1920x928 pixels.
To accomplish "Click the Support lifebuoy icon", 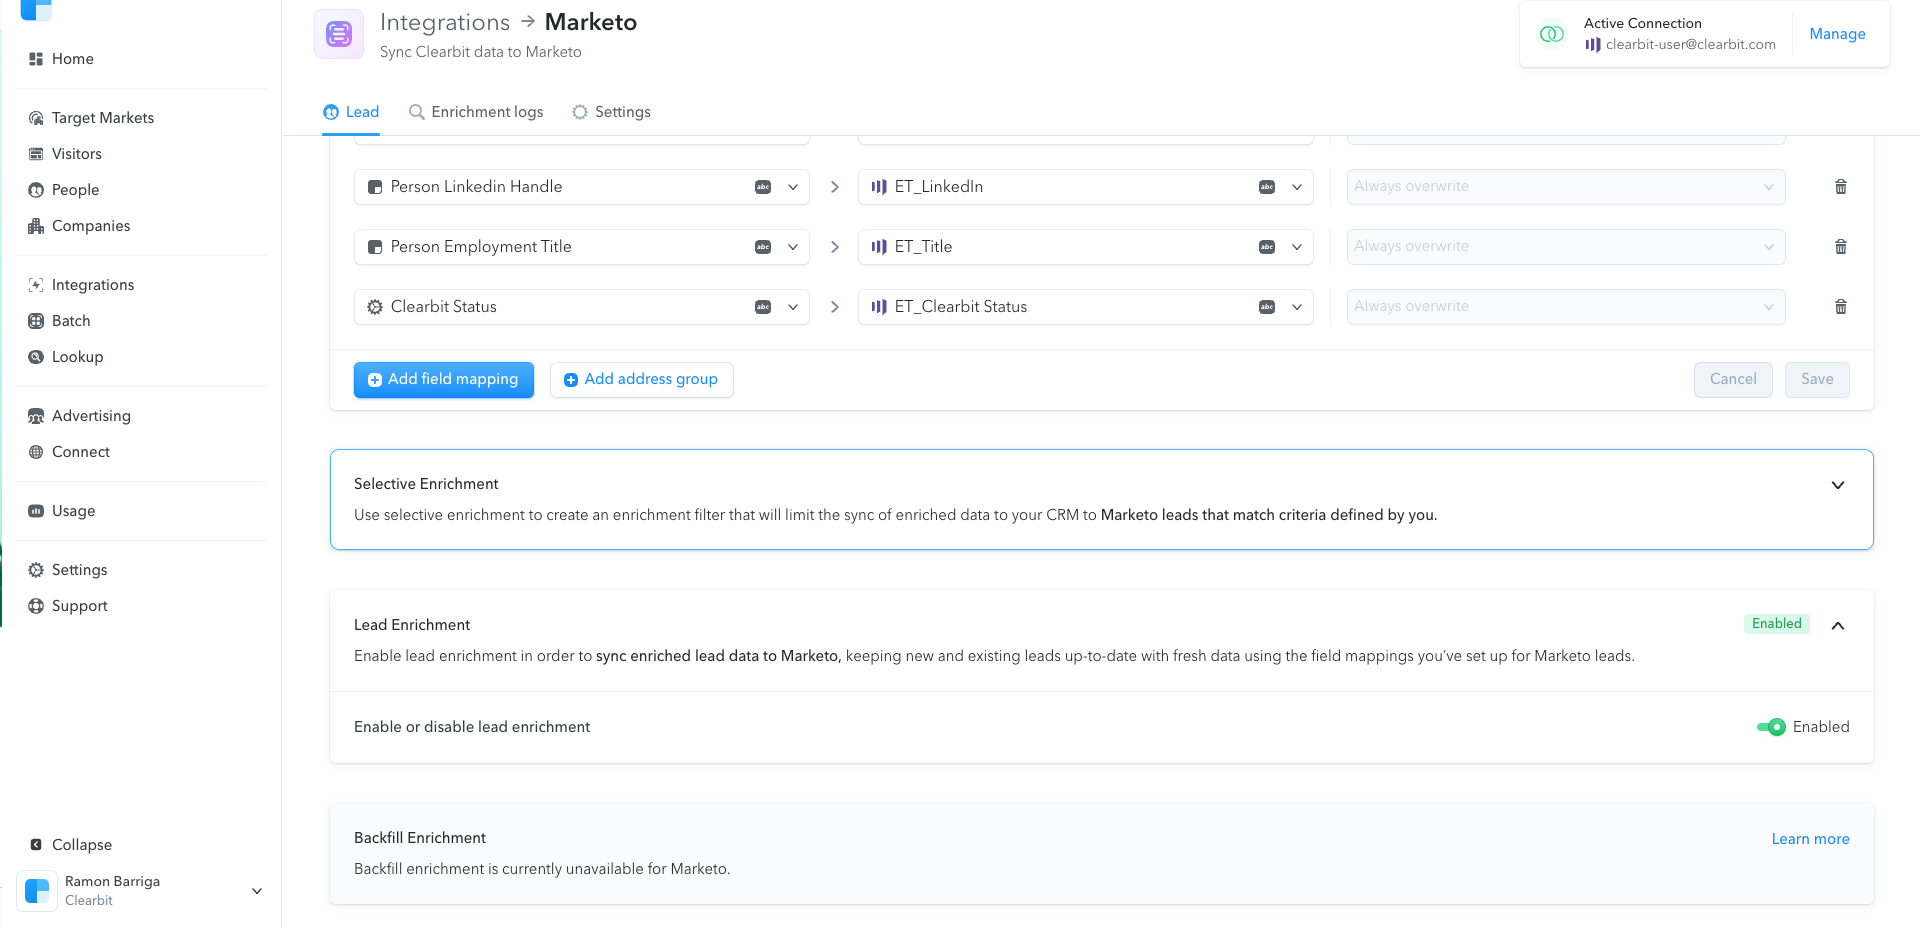I will click(36, 606).
